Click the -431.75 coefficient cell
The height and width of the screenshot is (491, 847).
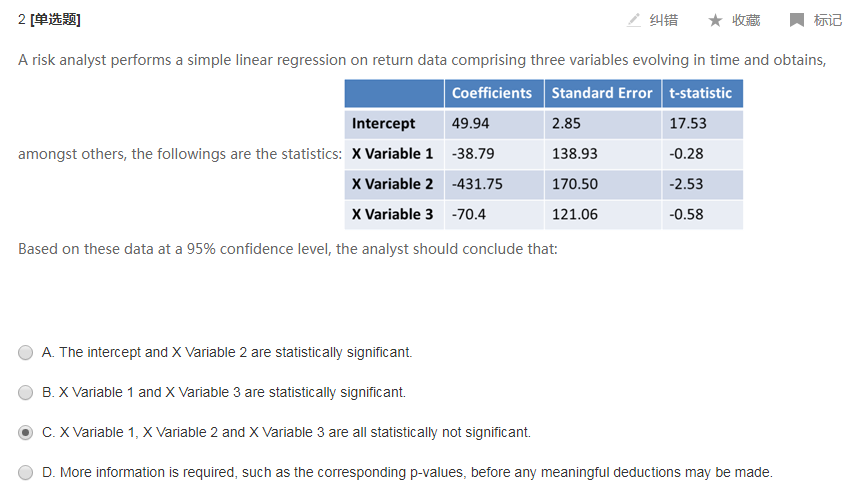(477, 184)
